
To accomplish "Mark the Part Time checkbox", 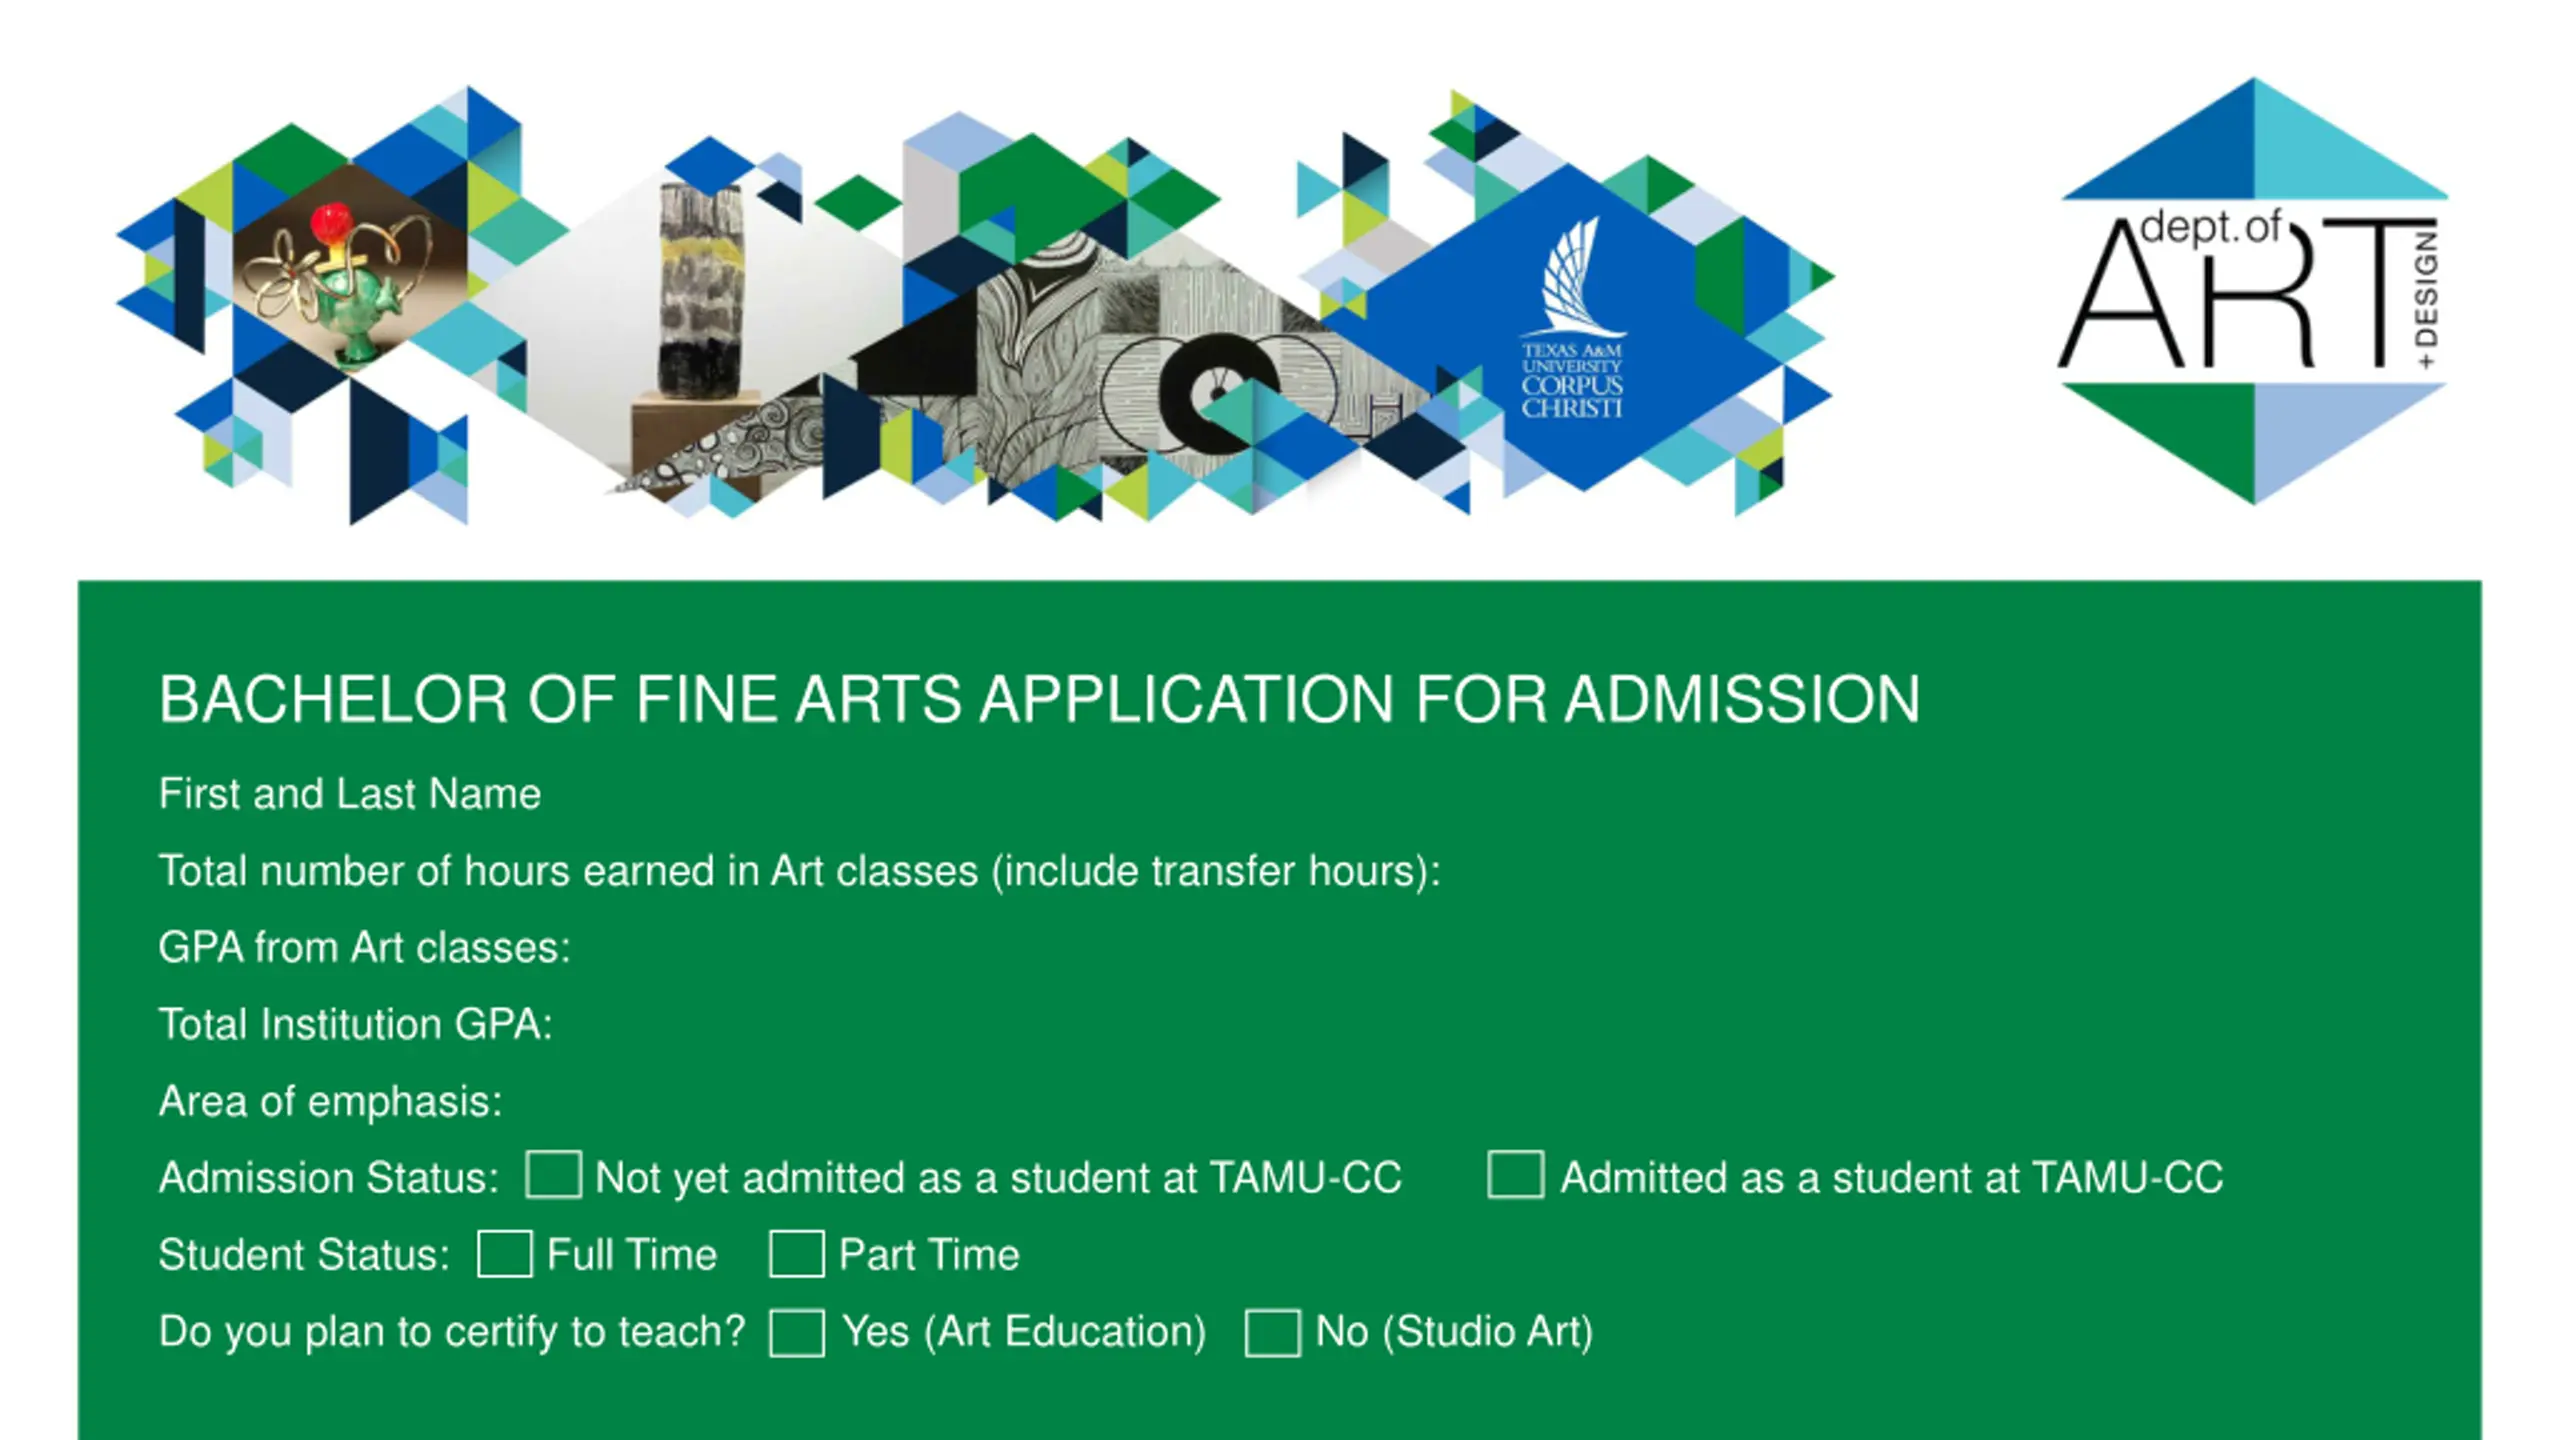I will click(x=797, y=1253).
